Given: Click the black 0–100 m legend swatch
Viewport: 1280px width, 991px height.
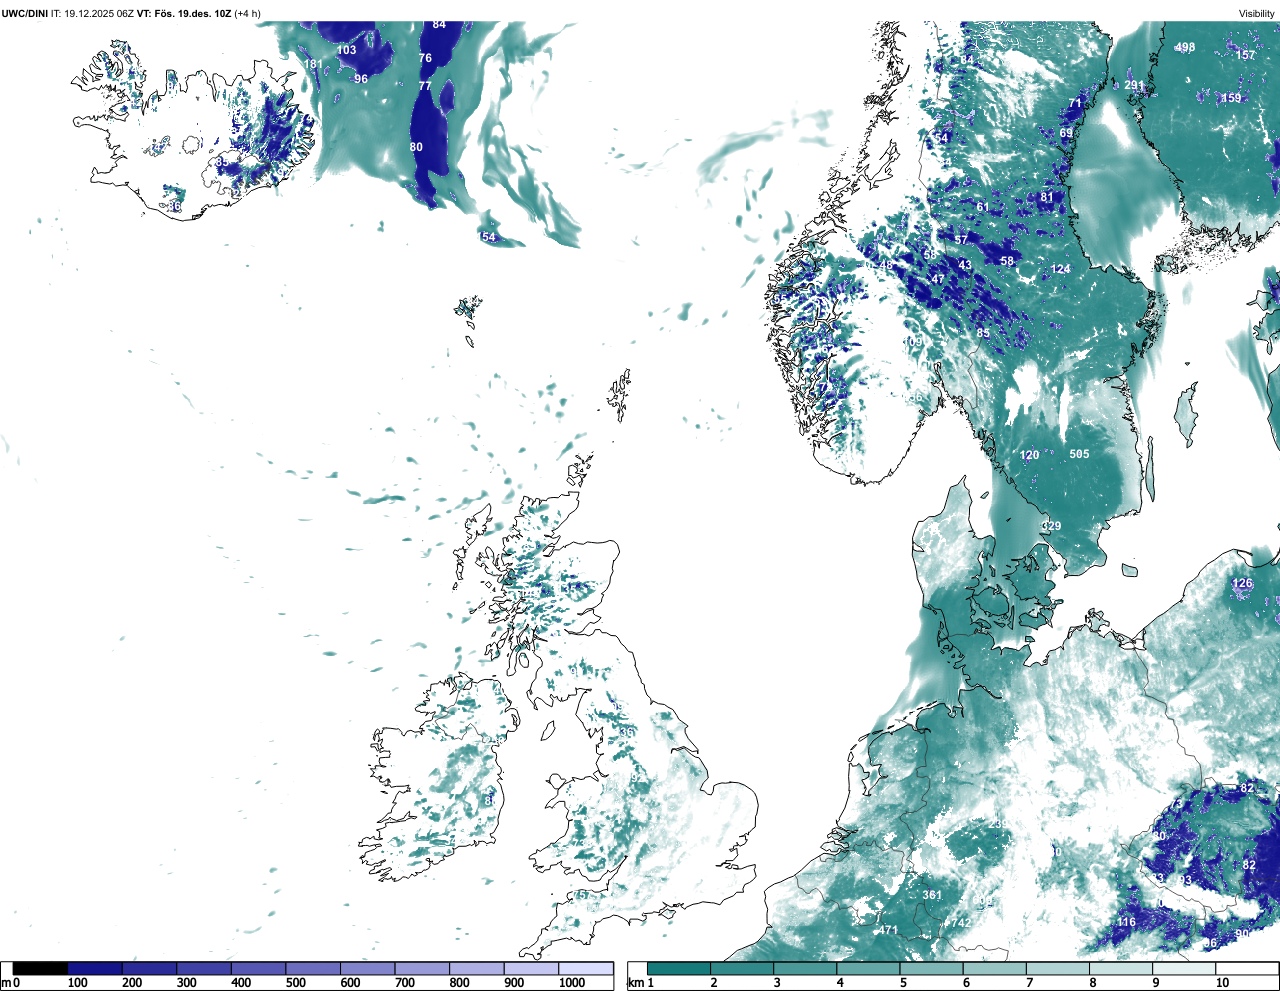Looking at the screenshot, I should (40, 969).
